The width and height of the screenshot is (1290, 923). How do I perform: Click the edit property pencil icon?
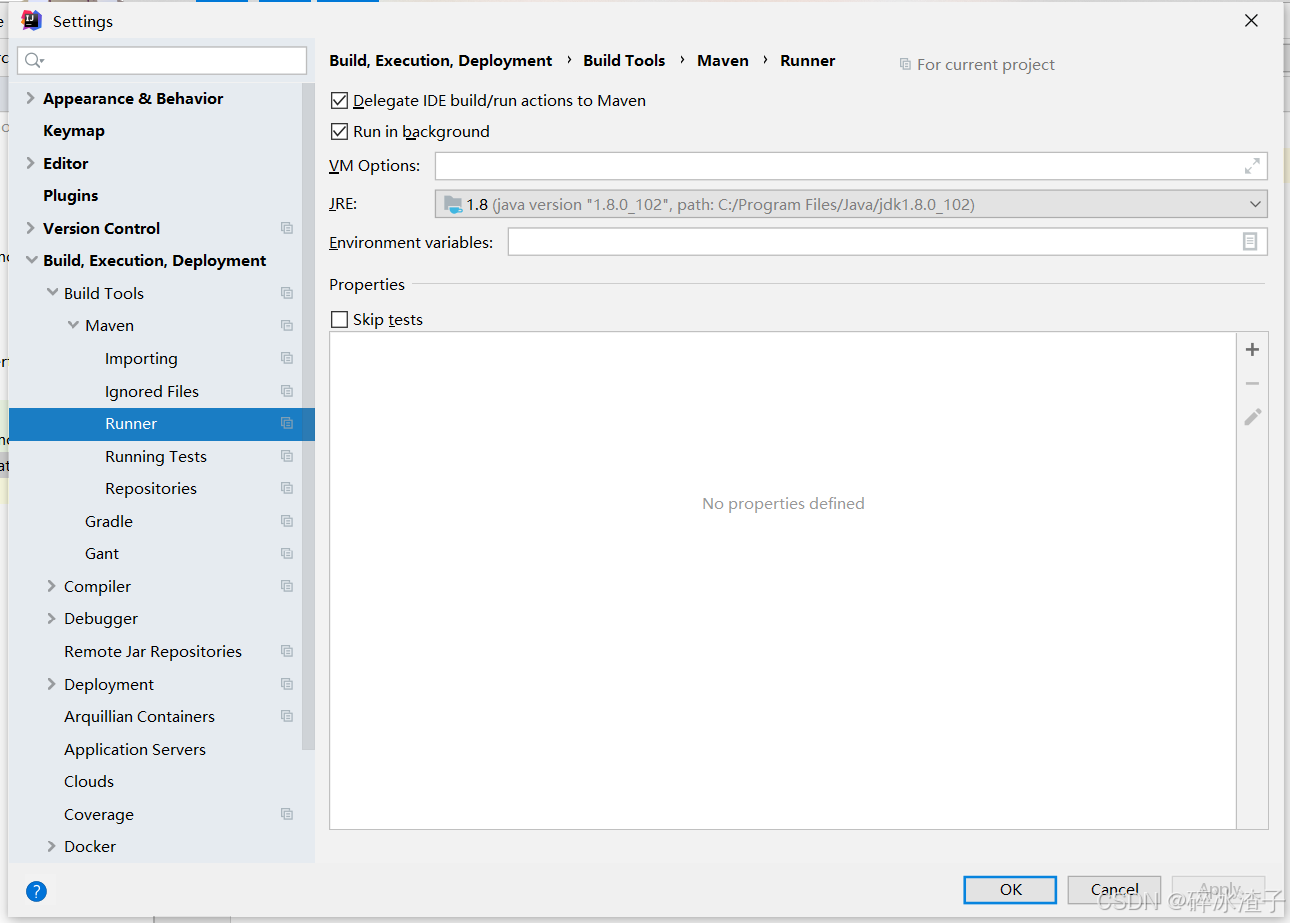click(1252, 417)
